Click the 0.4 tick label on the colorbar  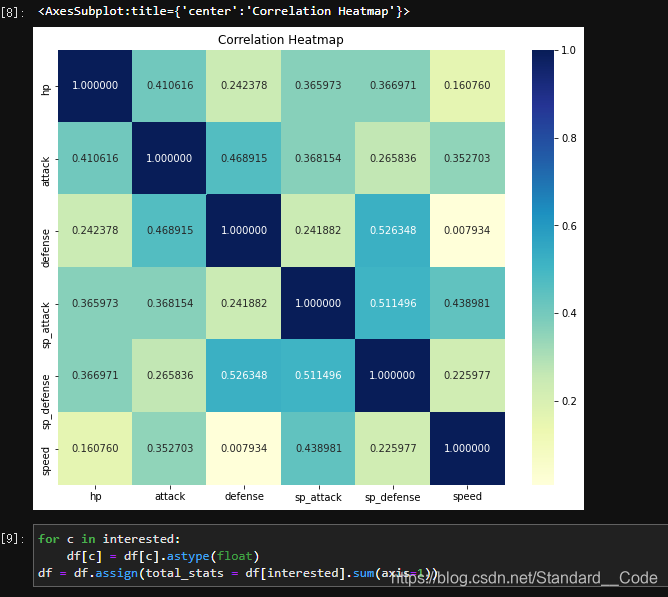[569, 313]
